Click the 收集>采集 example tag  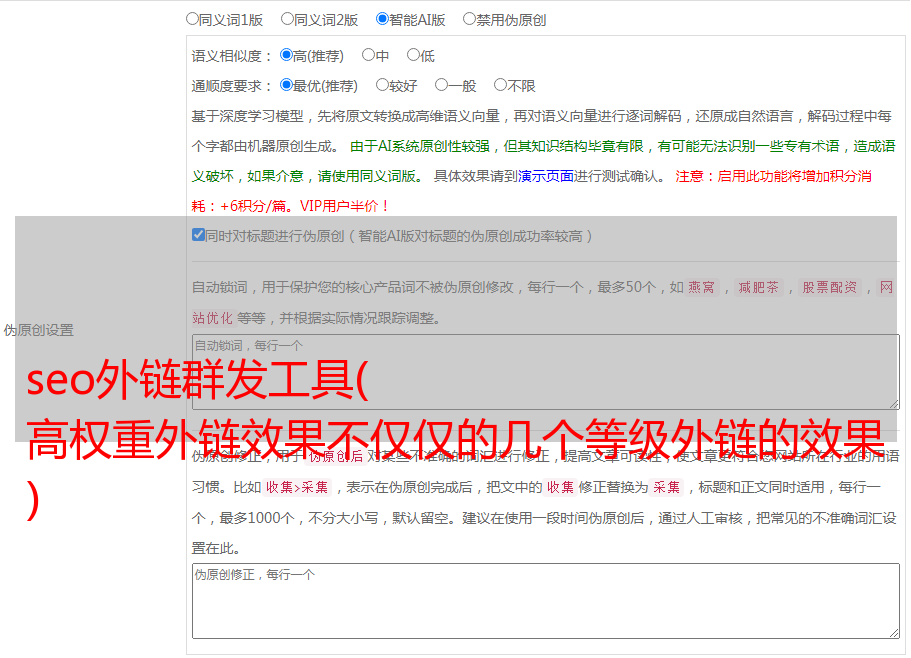tap(297, 487)
